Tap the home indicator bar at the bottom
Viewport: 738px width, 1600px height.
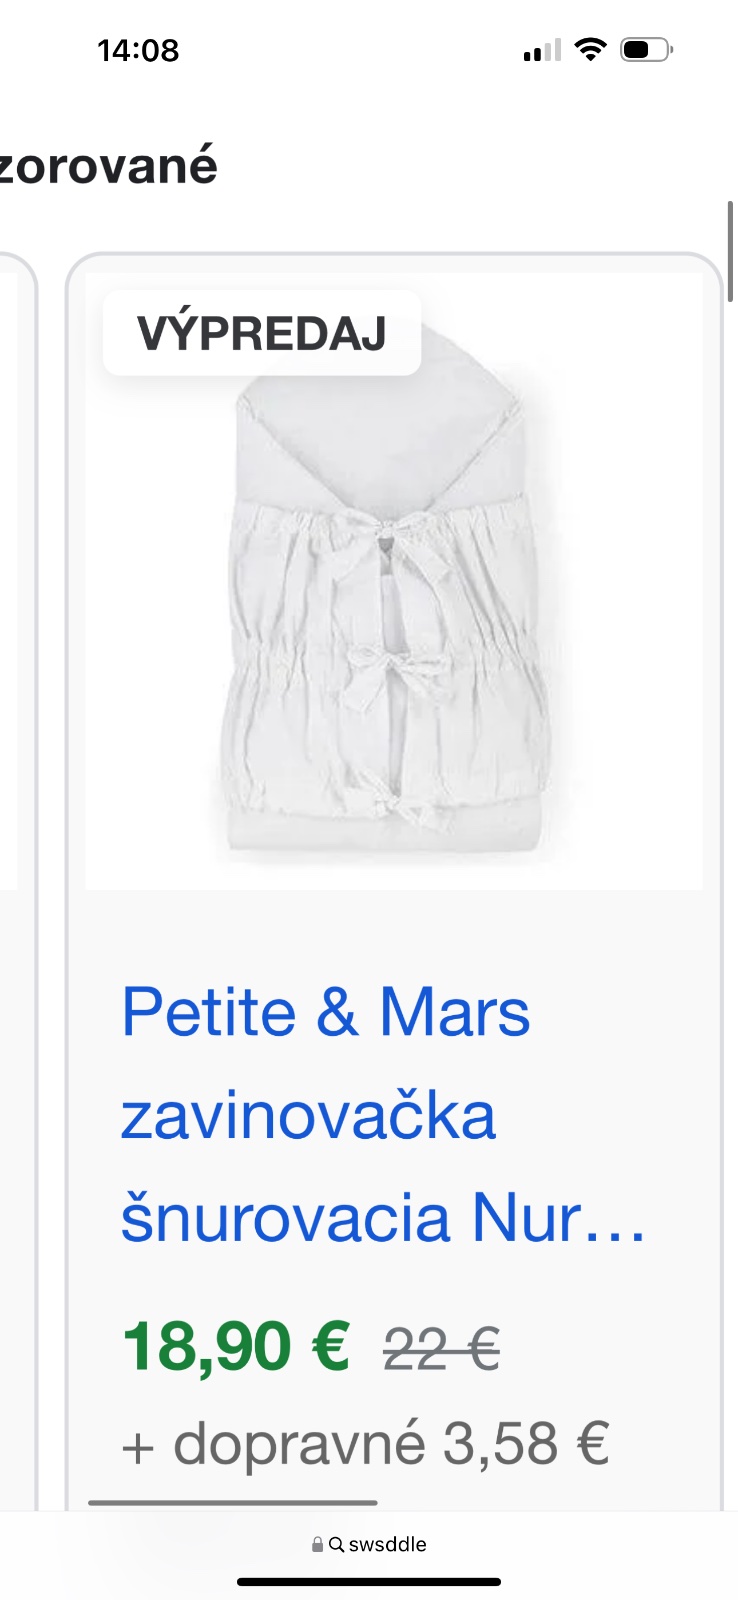coord(369,1582)
